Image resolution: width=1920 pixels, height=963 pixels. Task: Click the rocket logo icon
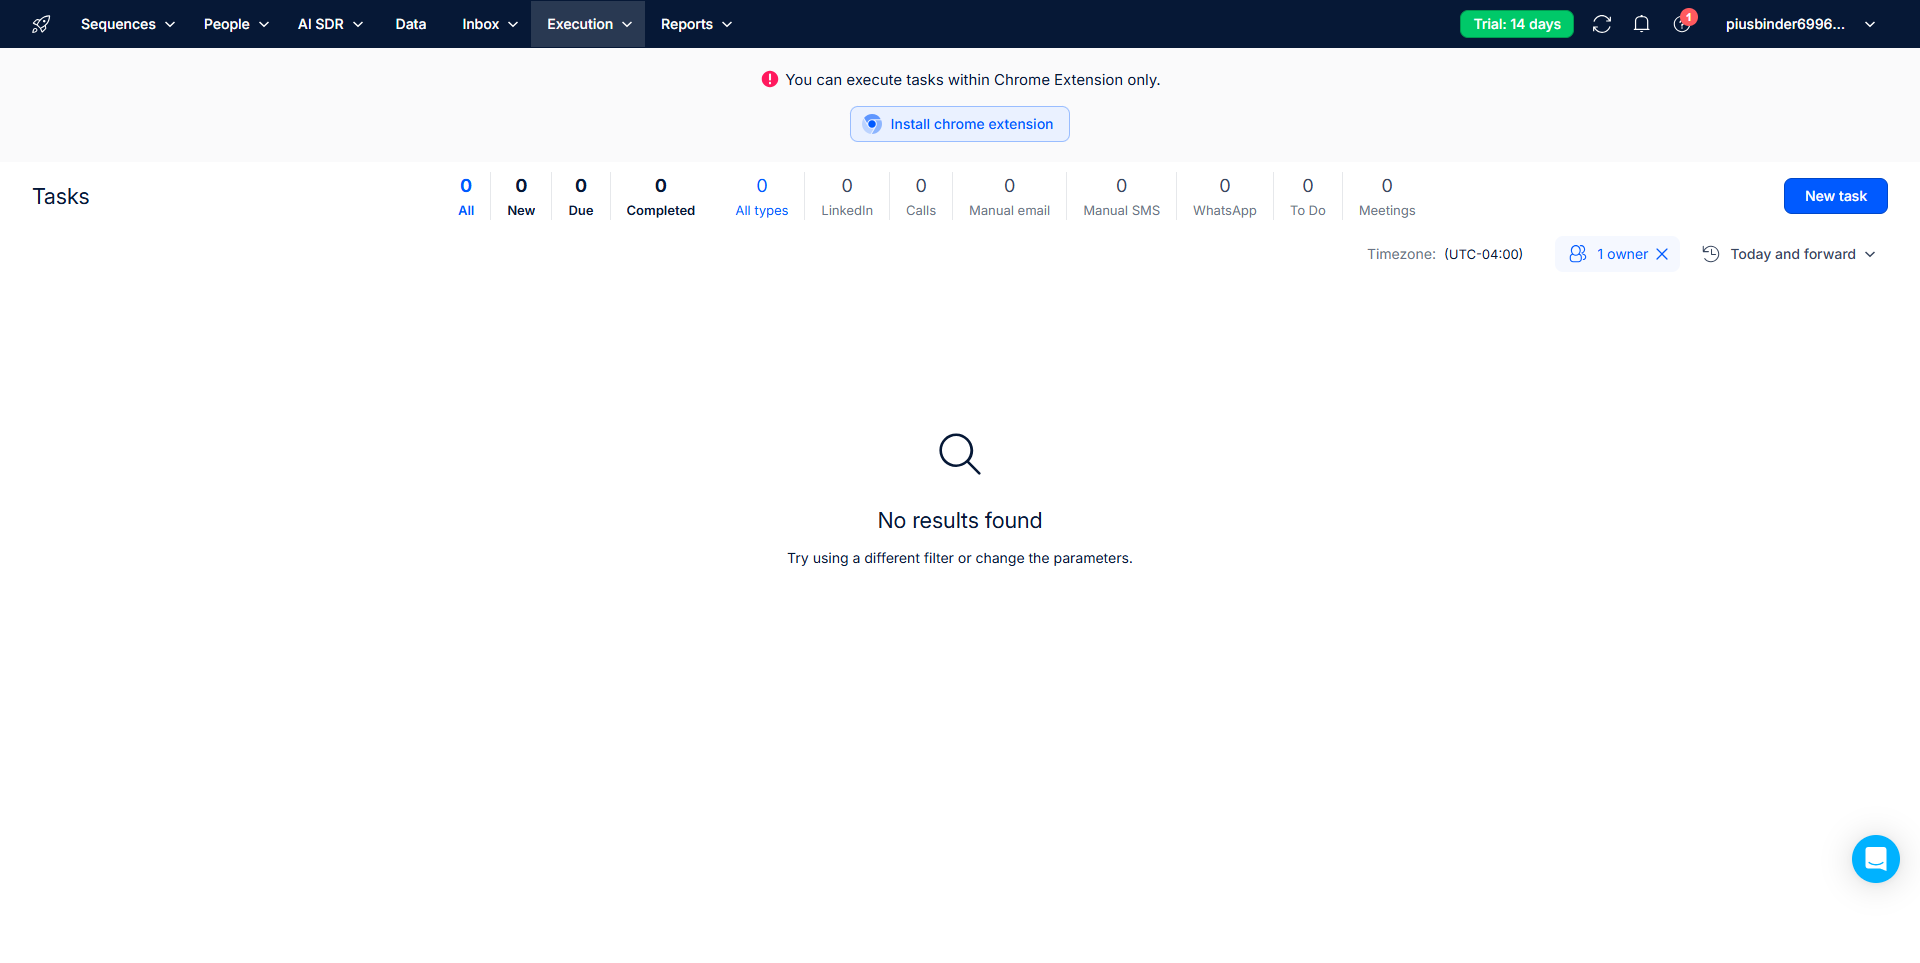point(41,24)
